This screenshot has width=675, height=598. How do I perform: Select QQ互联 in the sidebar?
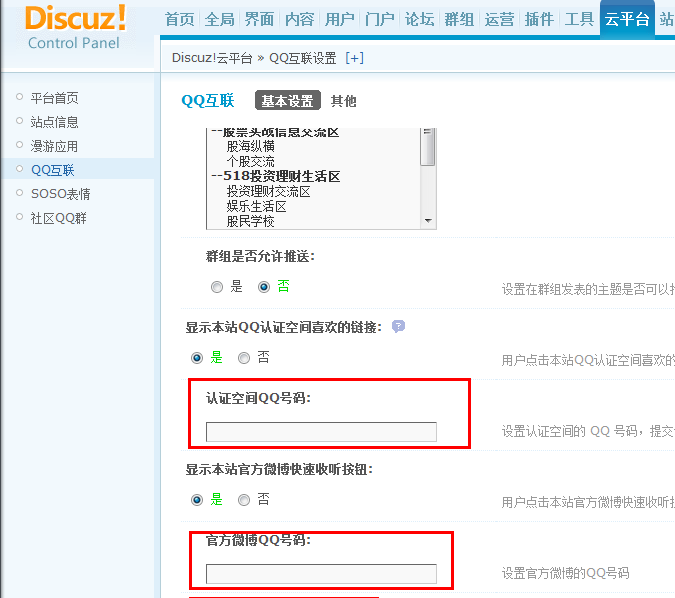click(53, 170)
